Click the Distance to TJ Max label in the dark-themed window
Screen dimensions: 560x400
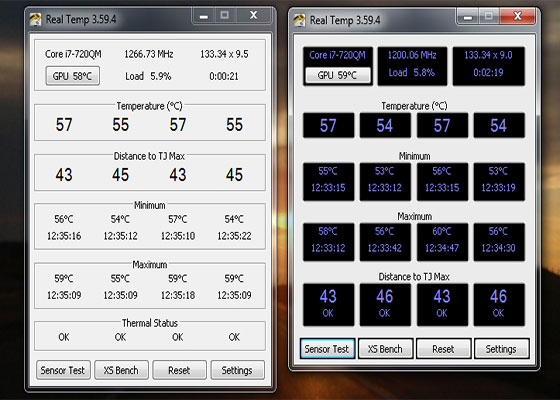pos(414,277)
